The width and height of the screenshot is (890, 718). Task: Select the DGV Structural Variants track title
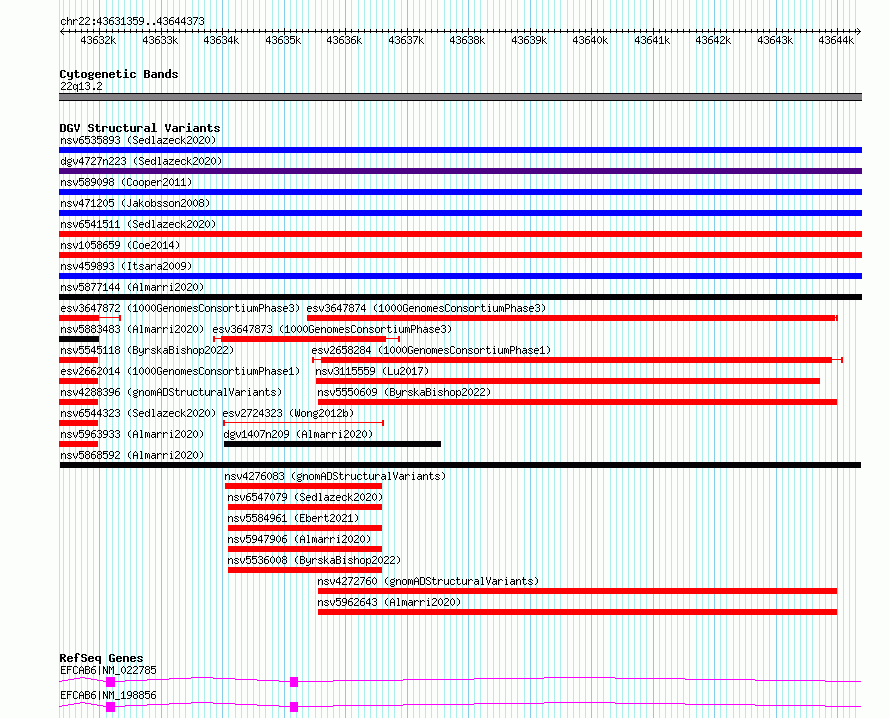(140, 128)
